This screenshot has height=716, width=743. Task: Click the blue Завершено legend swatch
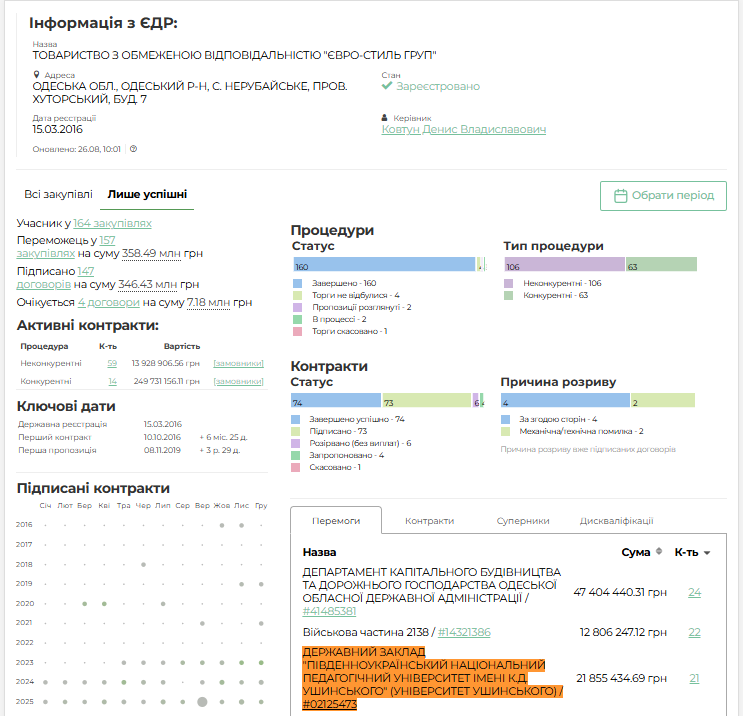[x=298, y=283]
